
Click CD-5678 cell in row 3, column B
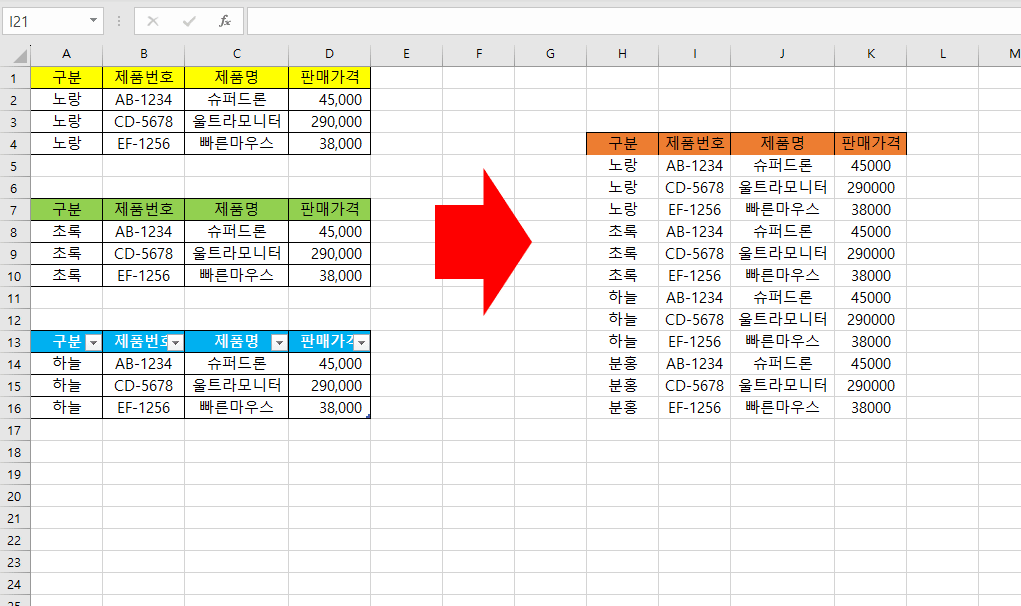(143, 122)
